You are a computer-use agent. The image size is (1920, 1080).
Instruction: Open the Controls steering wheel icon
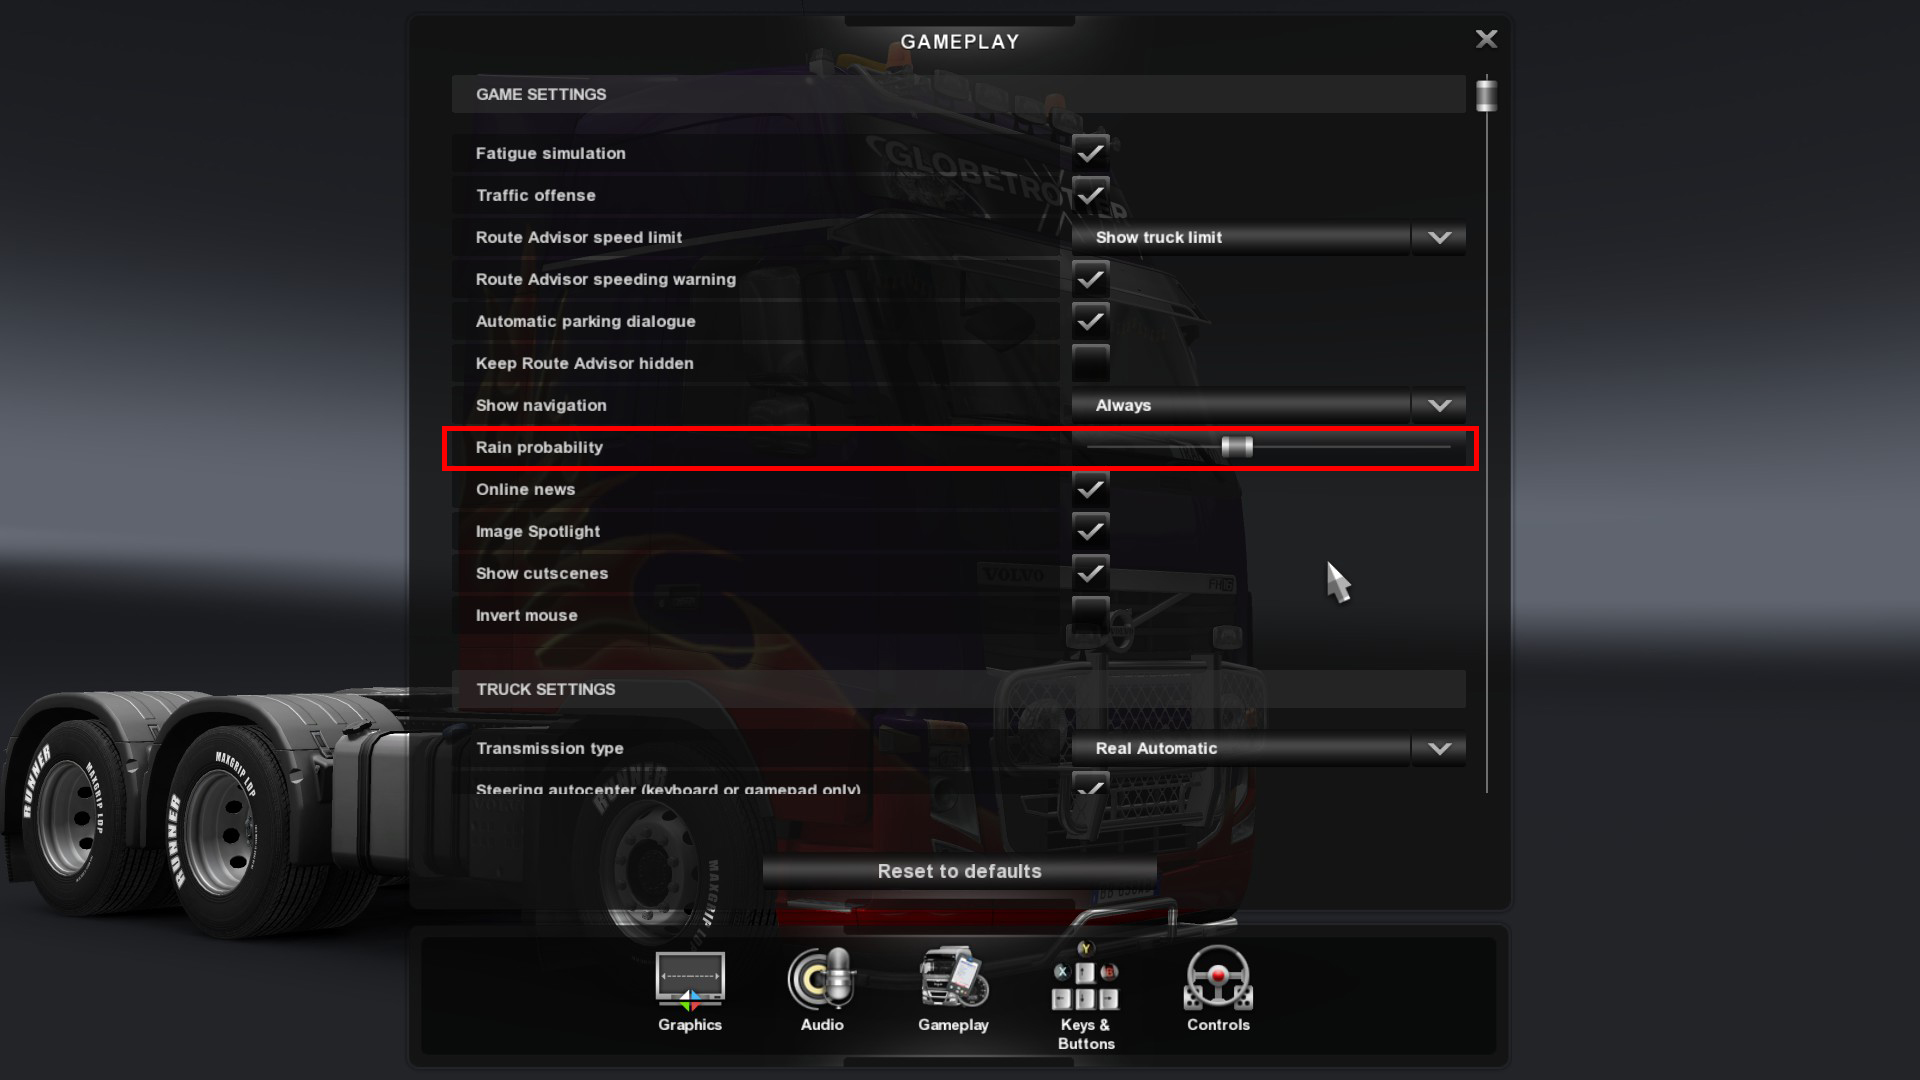(1218, 978)
